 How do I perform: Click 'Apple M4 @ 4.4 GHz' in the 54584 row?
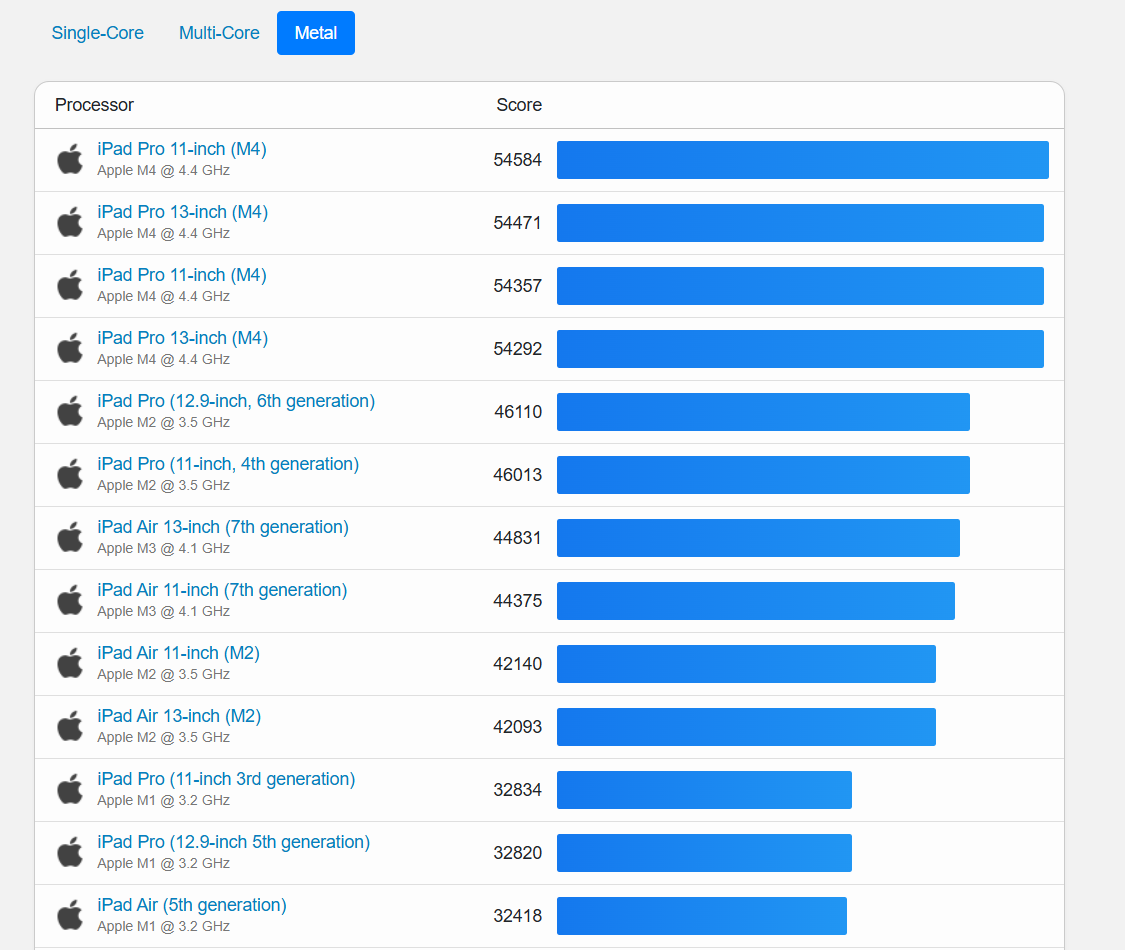coord(164,170)
